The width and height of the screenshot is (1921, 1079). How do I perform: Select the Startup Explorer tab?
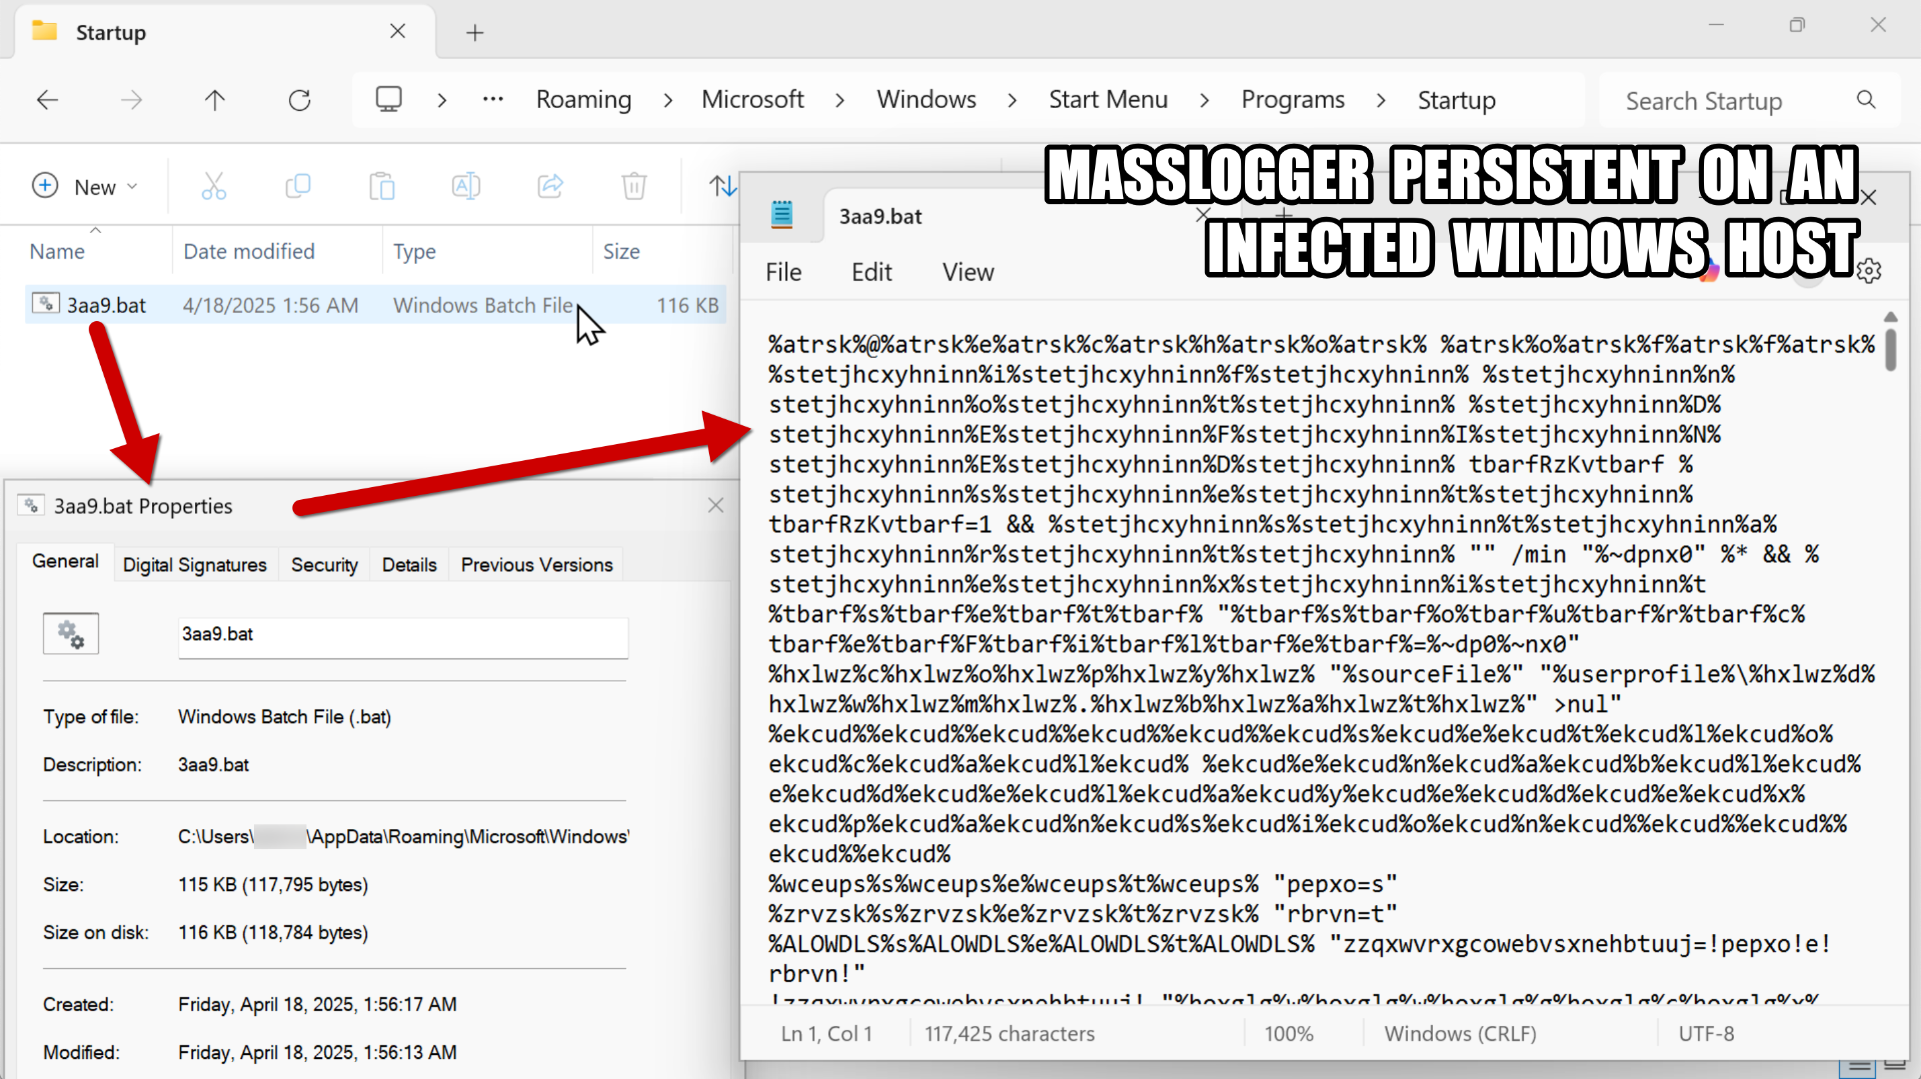tap(225, 32)
